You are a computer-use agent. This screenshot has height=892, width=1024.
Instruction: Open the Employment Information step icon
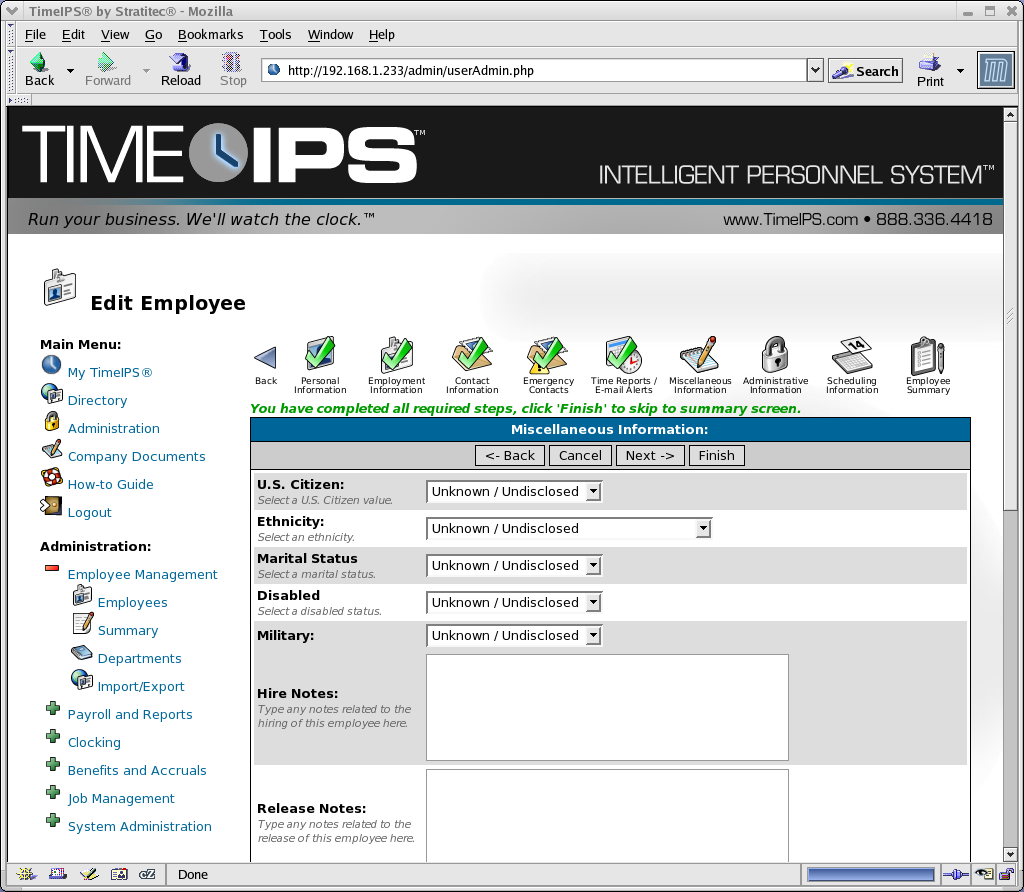[396, 353]
